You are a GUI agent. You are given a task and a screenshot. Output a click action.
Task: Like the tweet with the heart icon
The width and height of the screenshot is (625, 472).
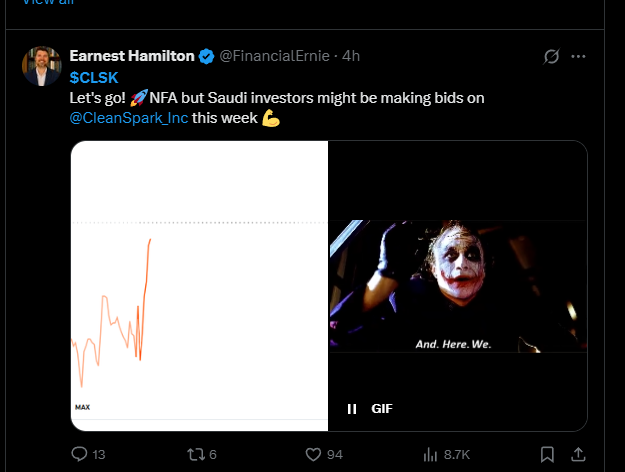pos(313,454)
